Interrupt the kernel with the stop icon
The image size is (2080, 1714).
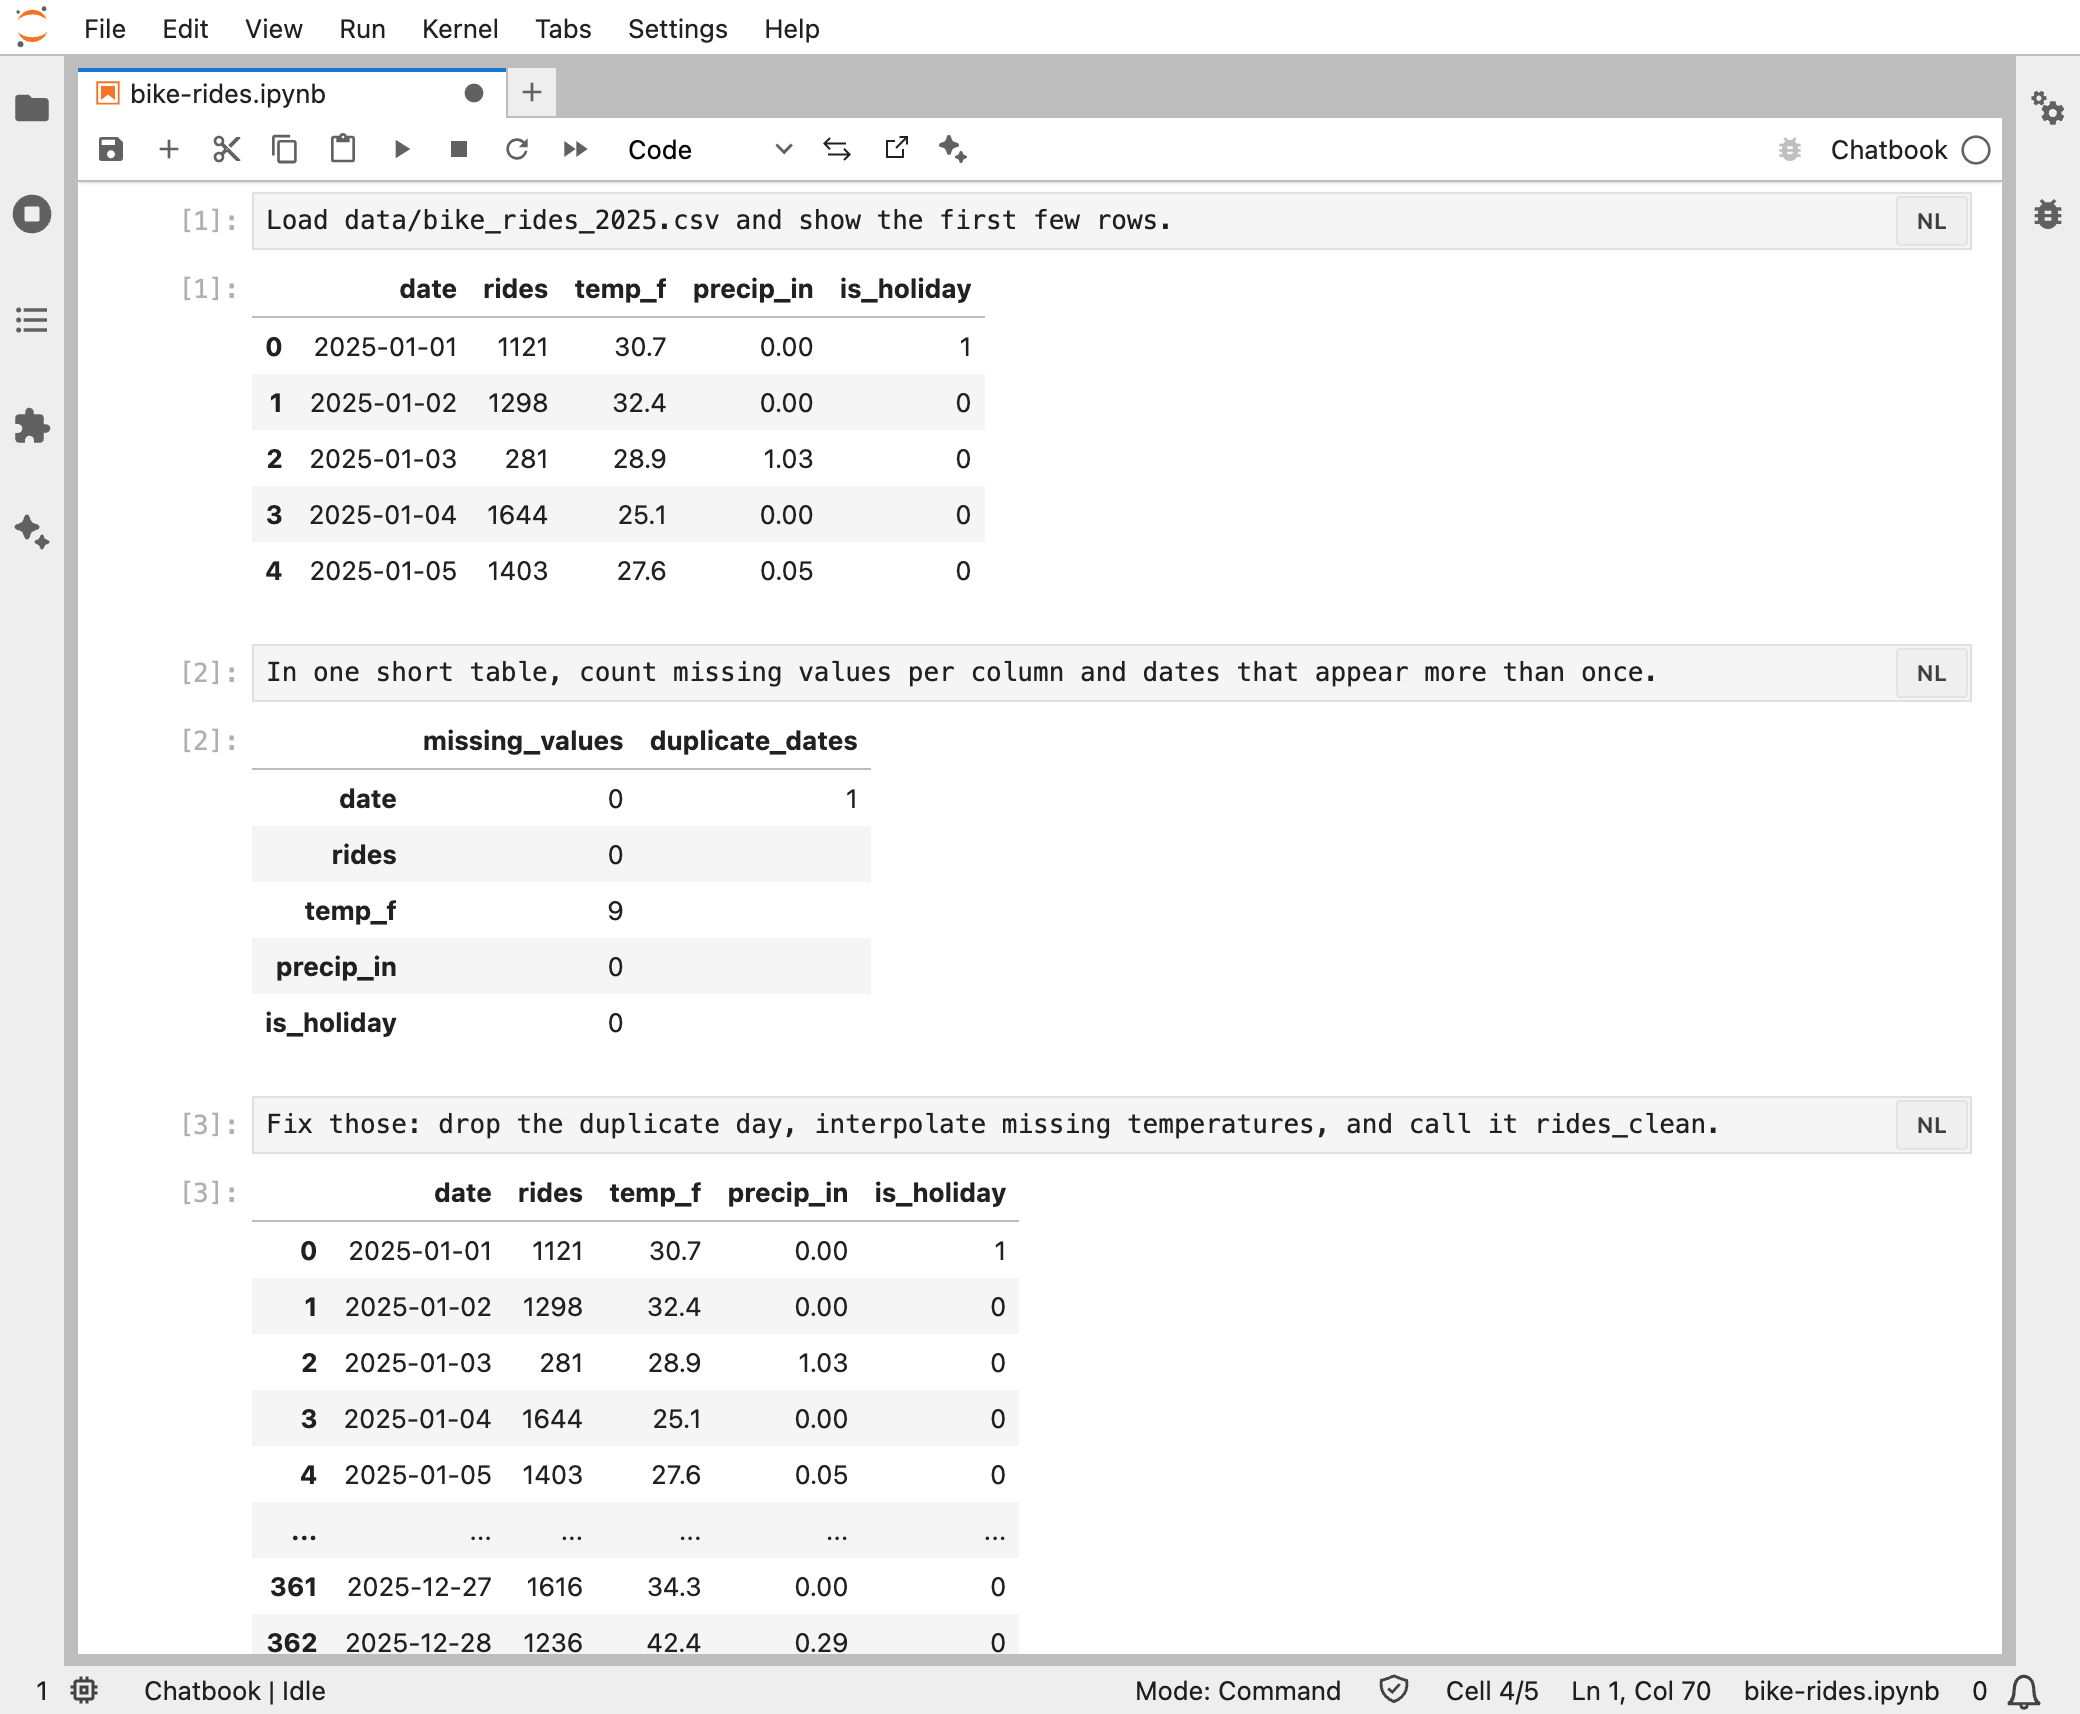pos(459,150)
